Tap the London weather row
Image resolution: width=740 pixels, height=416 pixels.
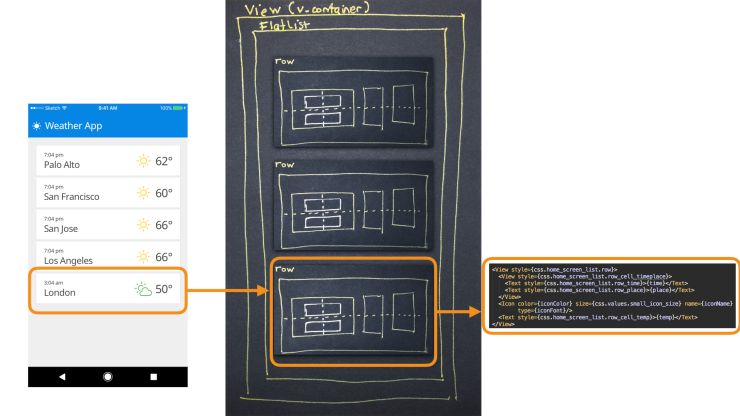pyautogui.click(x=108, y=289)
